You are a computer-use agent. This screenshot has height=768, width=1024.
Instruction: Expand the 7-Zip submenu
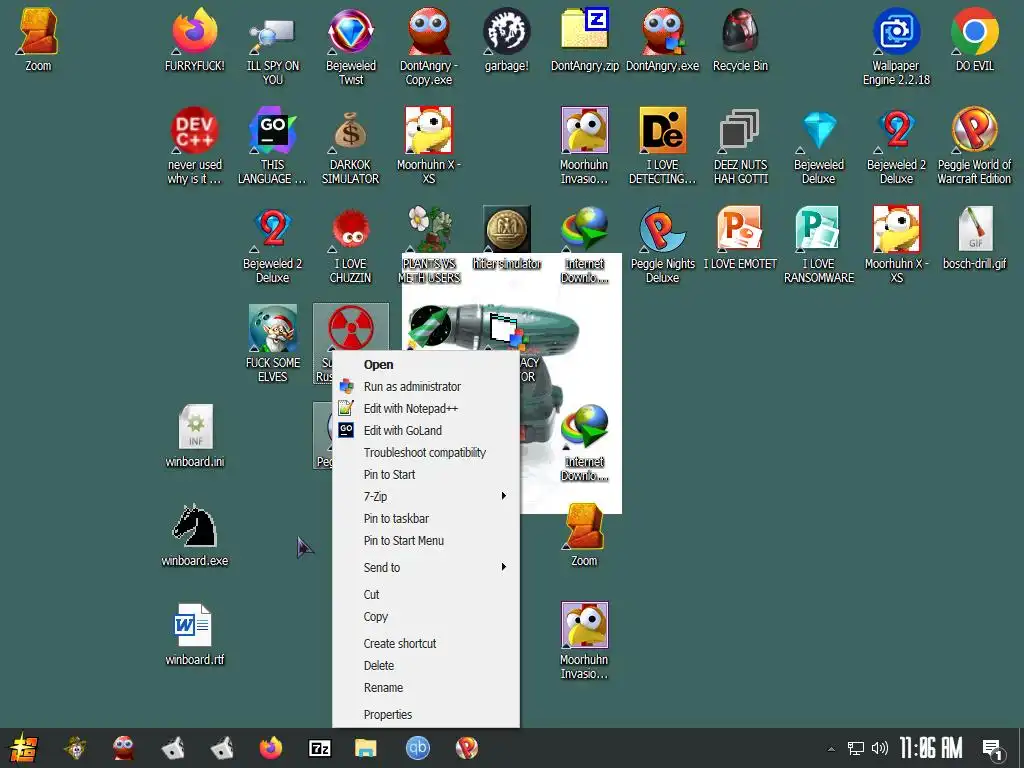[426, 496]
